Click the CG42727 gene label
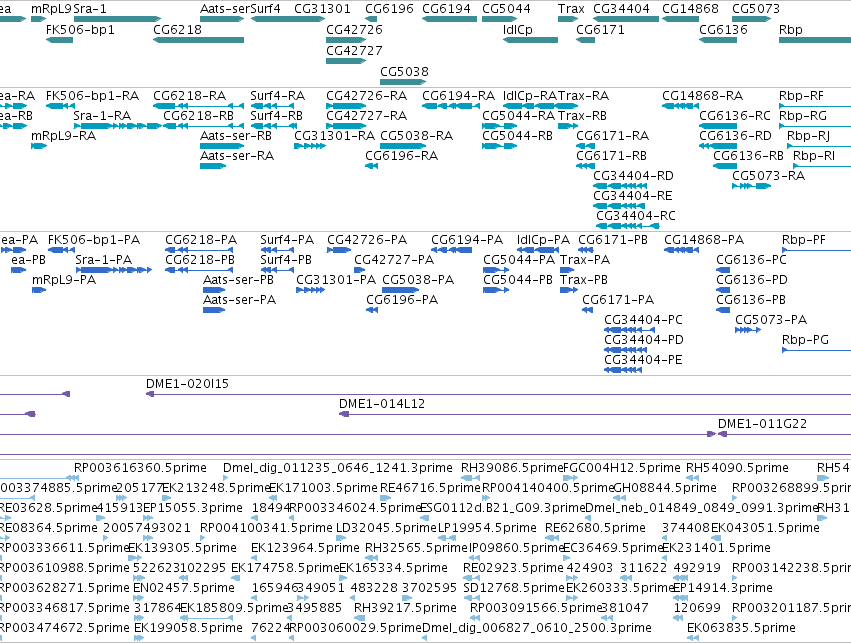Screen dimensions: 851x643 click(x=354, y=51)
